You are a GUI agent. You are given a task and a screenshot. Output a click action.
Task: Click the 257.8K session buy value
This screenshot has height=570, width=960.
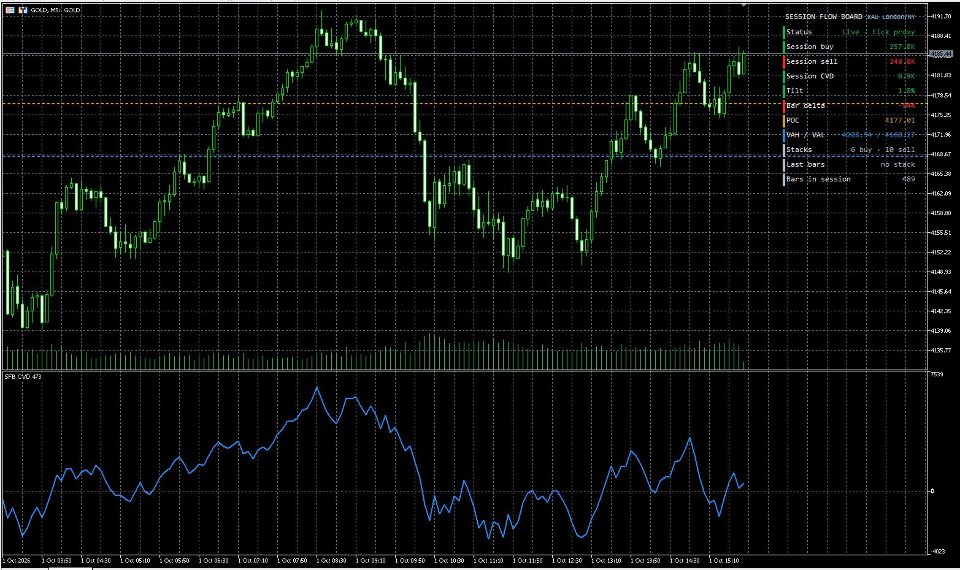[902, 47]
